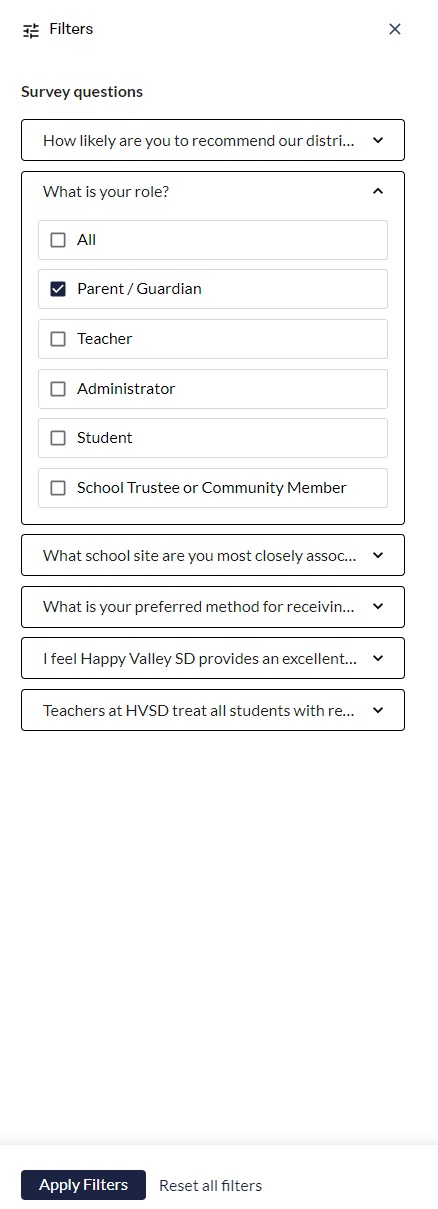Click chevron next to 'What school site' question
438x1209 pixels.
(x=378, y=555)
